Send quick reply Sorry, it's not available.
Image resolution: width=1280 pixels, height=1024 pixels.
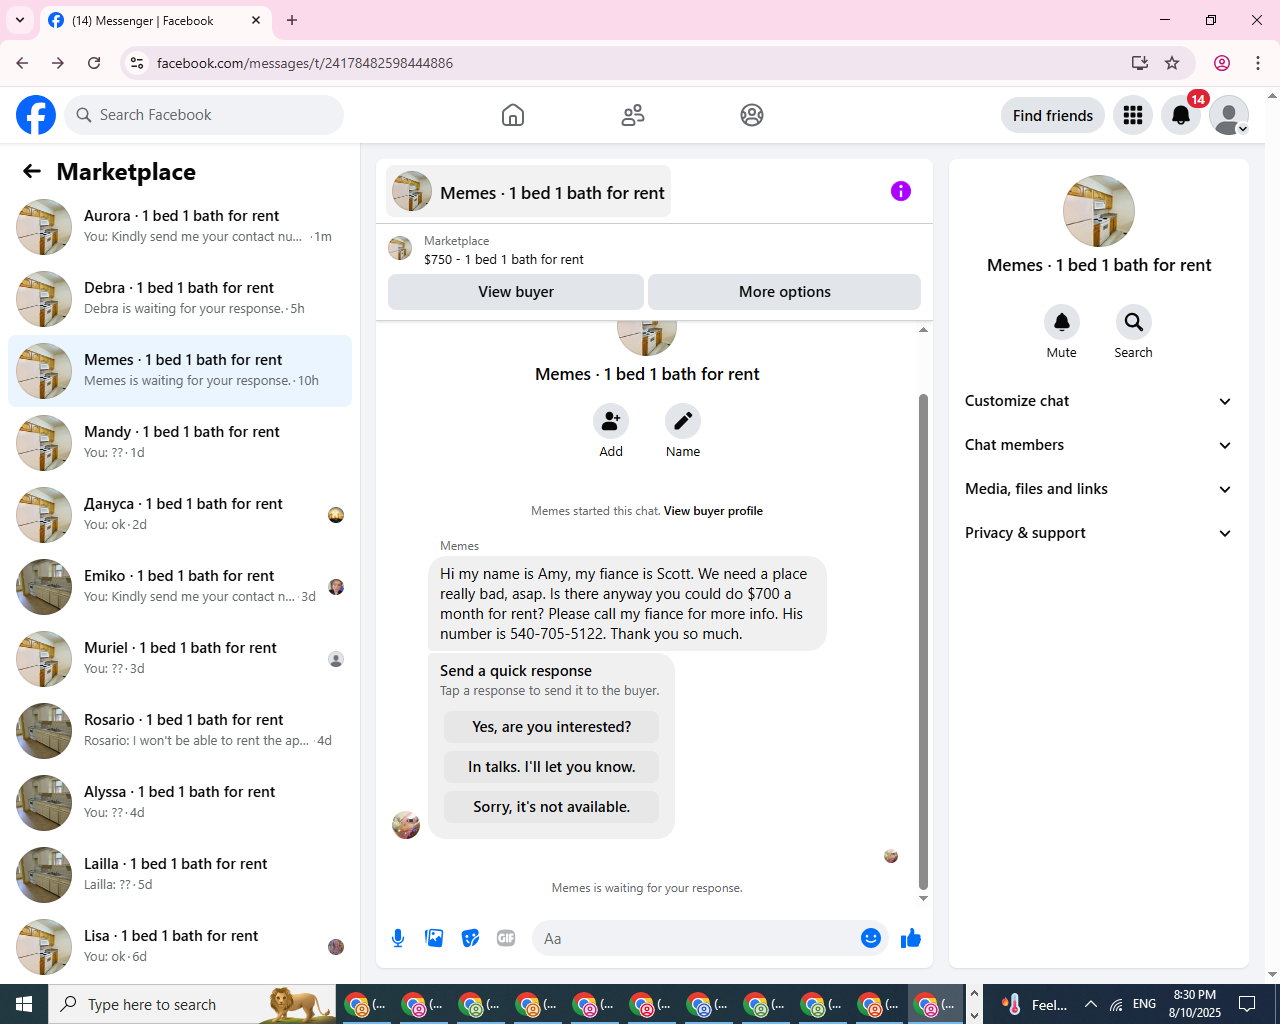[552, 807]
